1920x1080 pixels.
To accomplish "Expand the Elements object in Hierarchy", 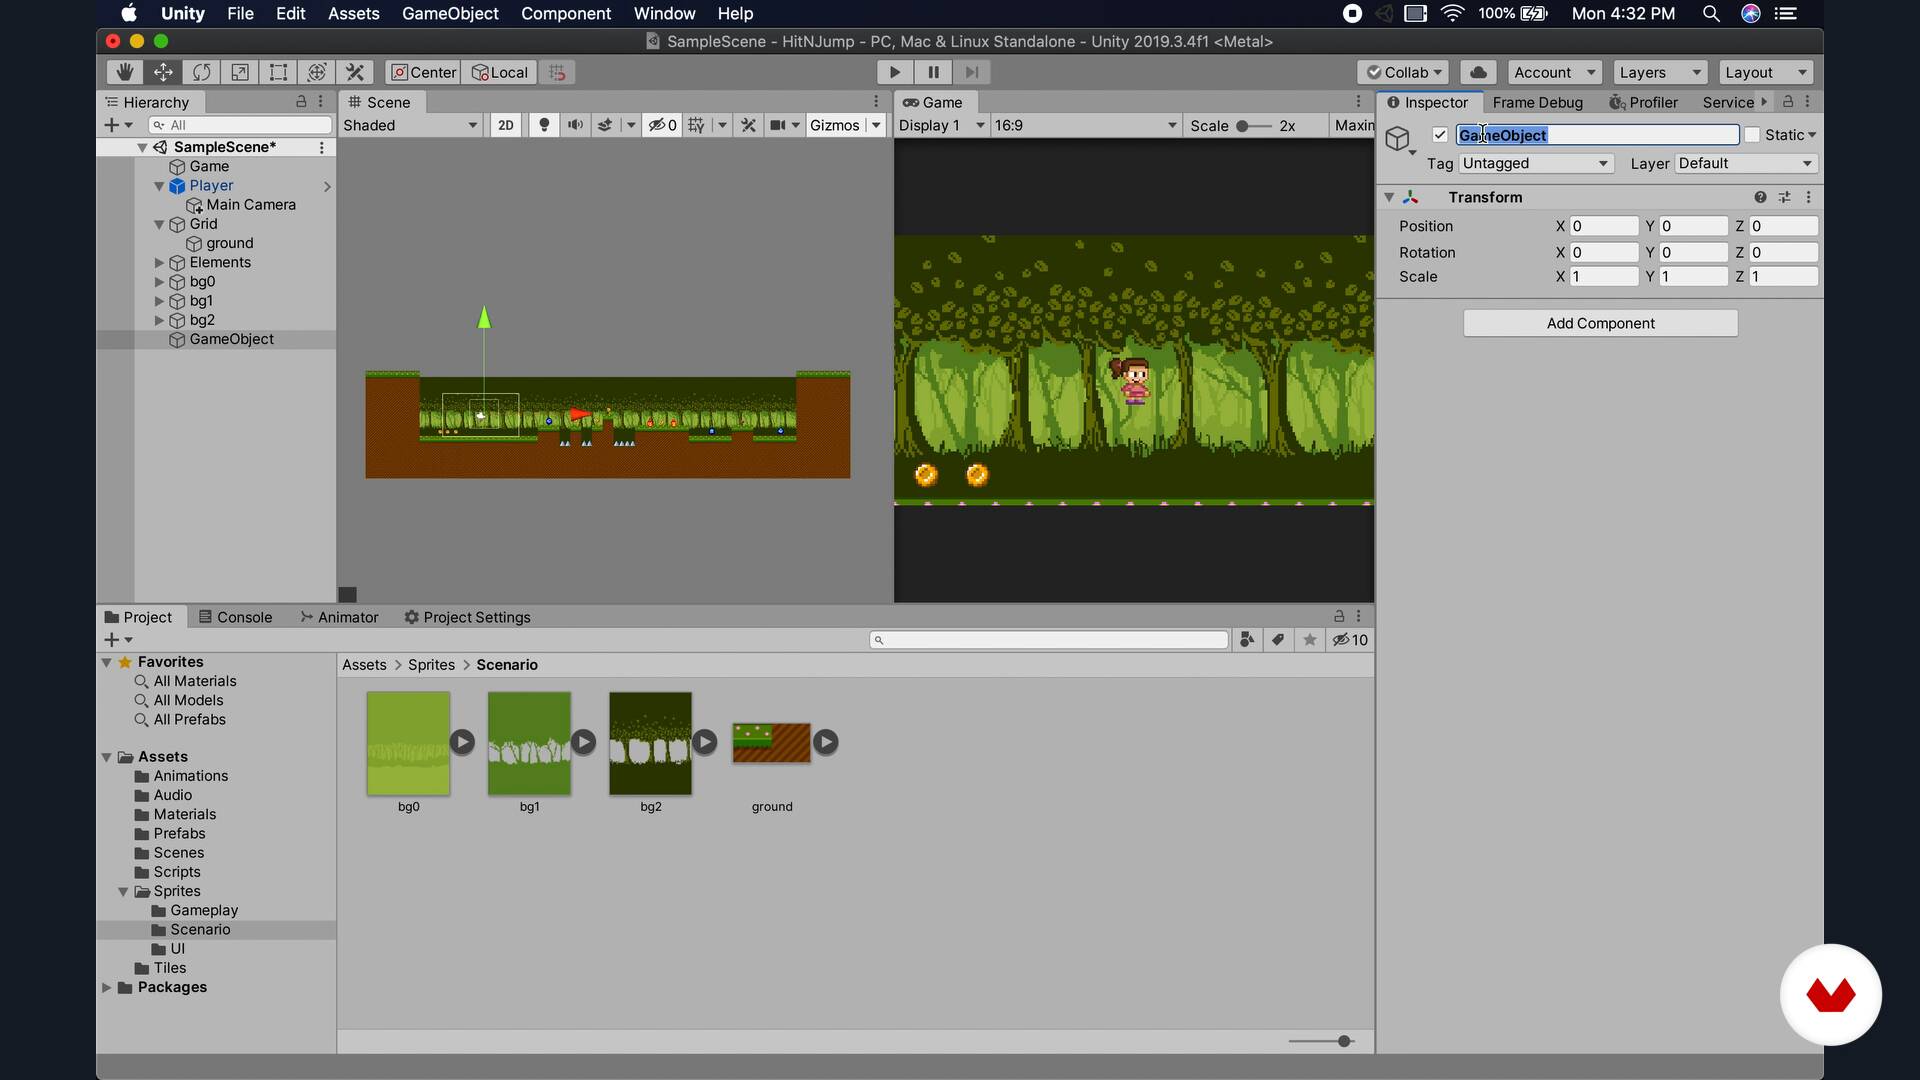I will 159,262.
